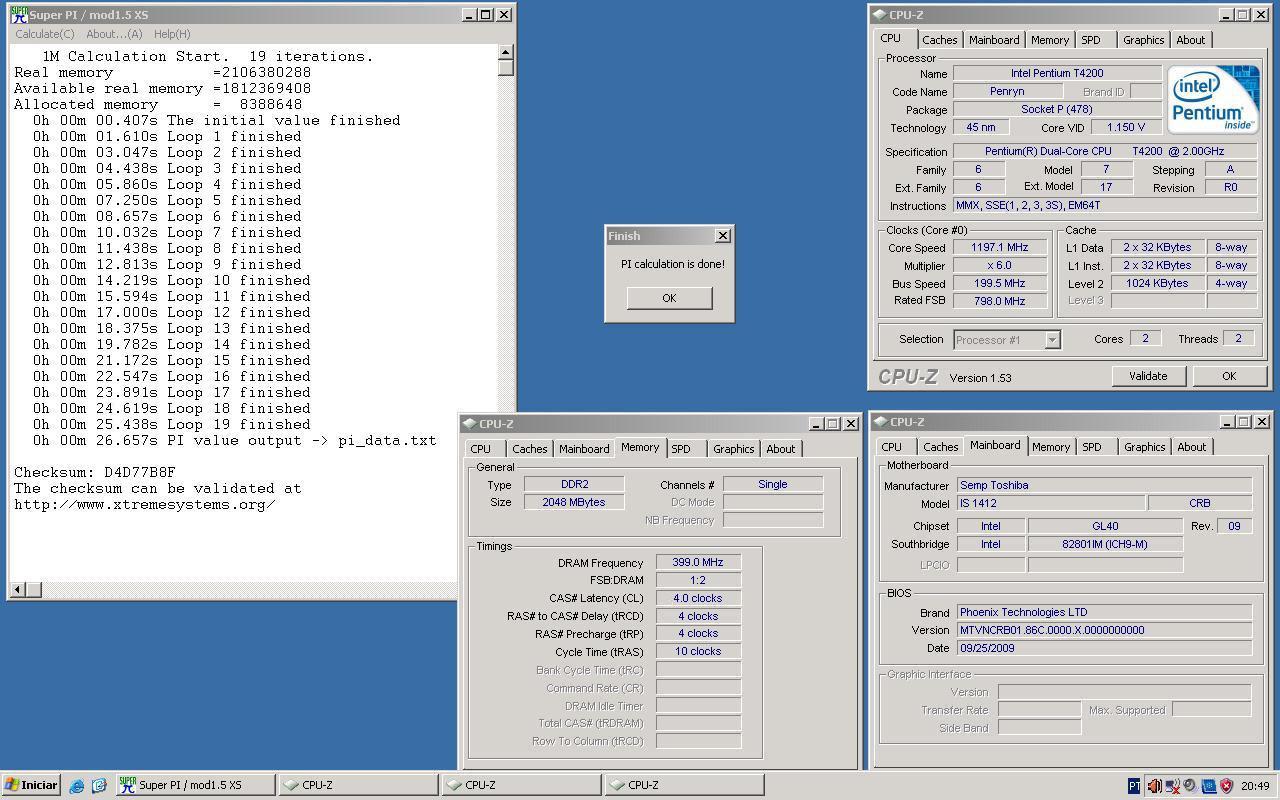
Task: Click the Validate button in CPU-Z
Action: pos(1148,376)
